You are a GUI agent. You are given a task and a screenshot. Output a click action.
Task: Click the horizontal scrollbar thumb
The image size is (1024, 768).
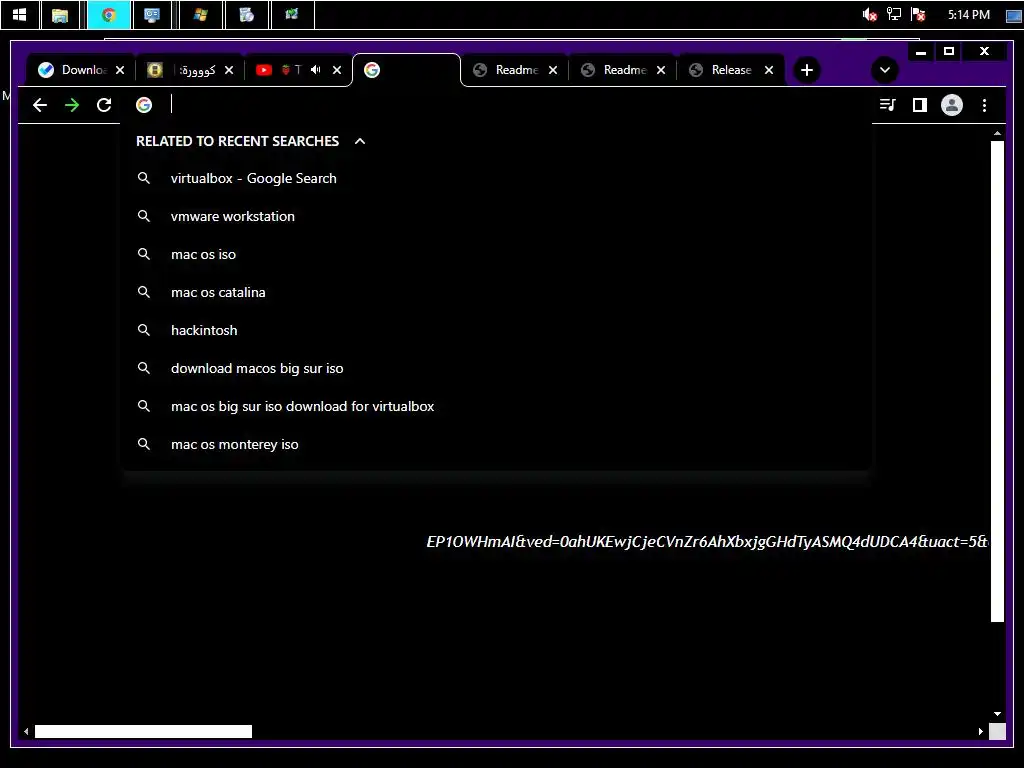(143, 731)
